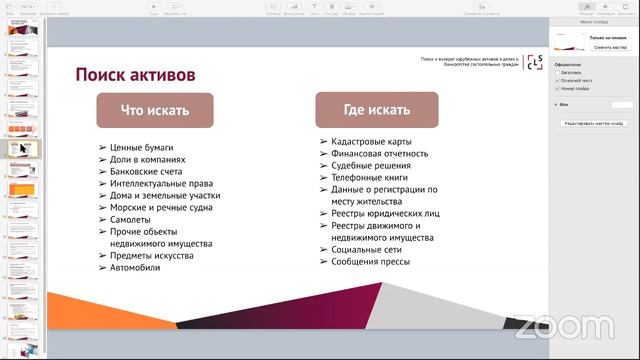The image size is (640, 360).
Task: Insert a chart using the Chart icon
Action: 293,7
